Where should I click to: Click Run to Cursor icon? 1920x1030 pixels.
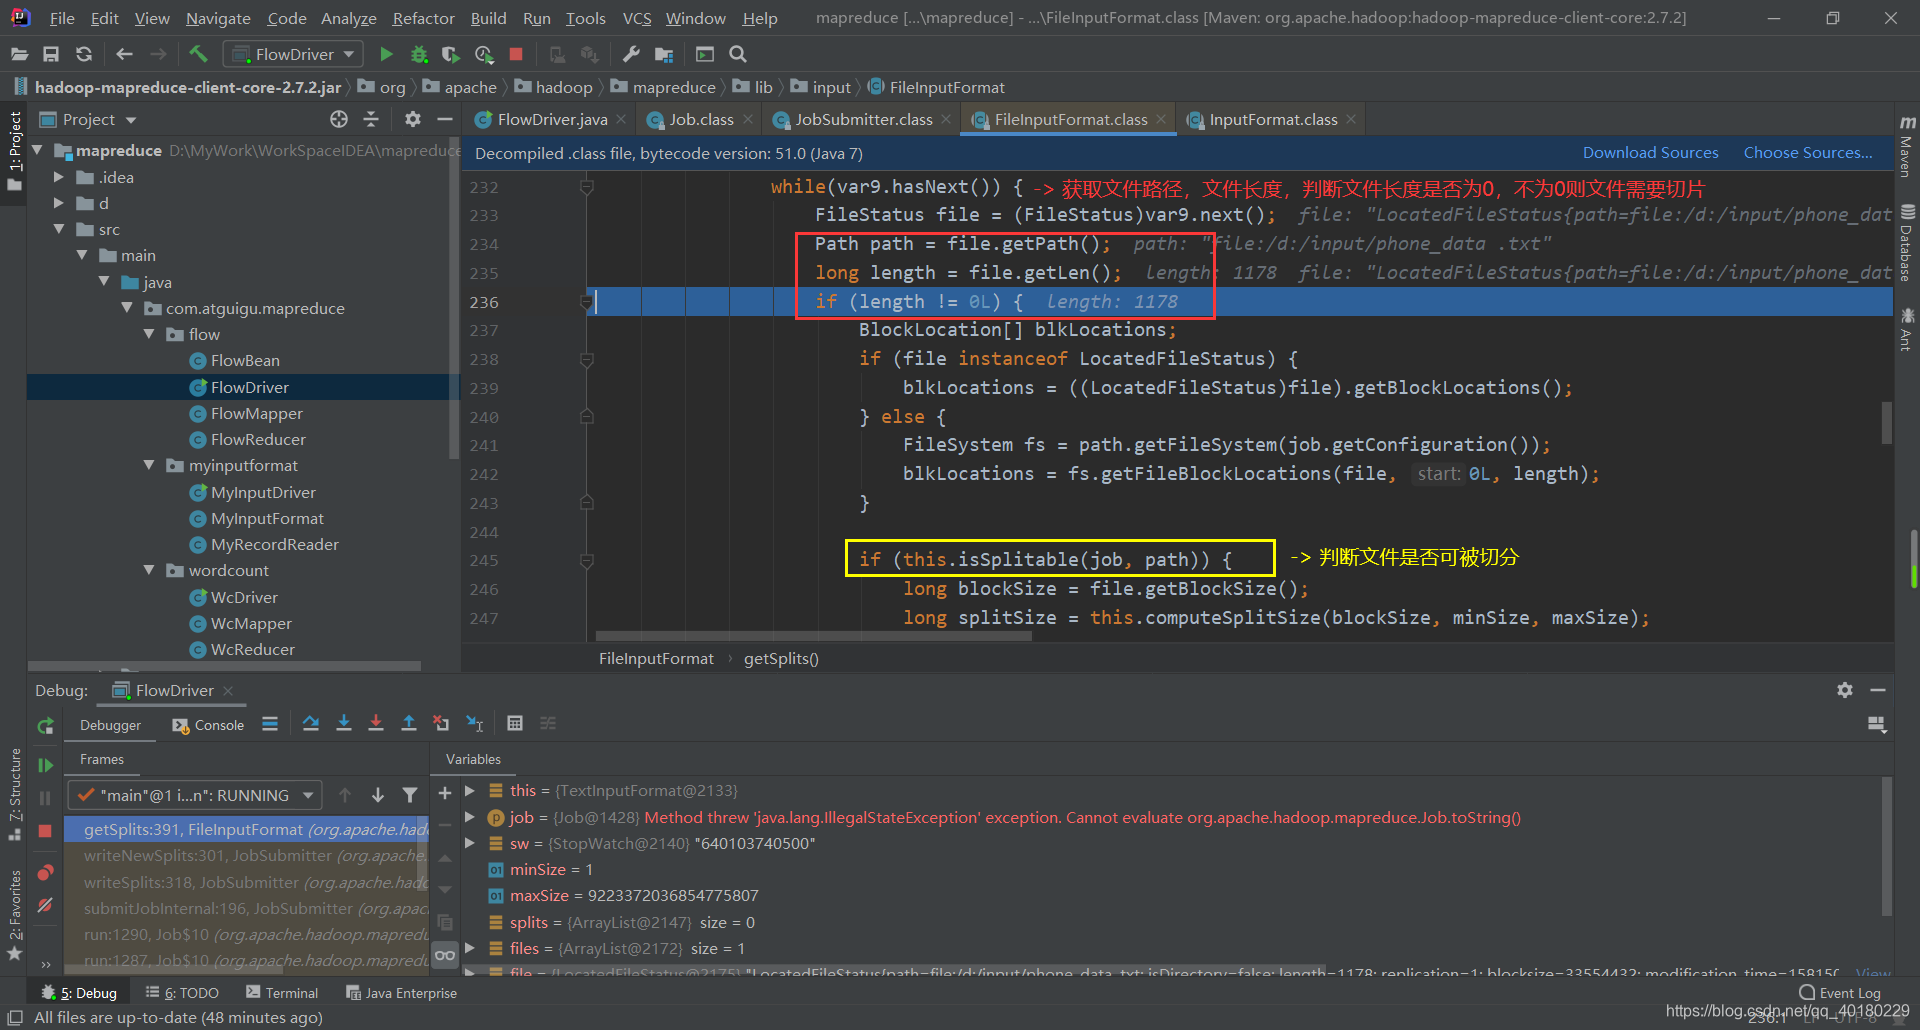point(475,723)
